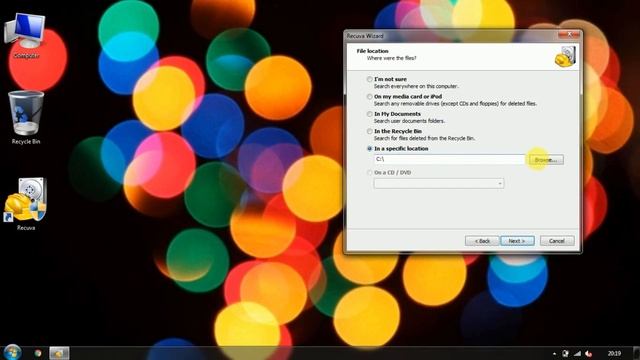
Task: Select "In a specific location" radio option
Action: 369,149
